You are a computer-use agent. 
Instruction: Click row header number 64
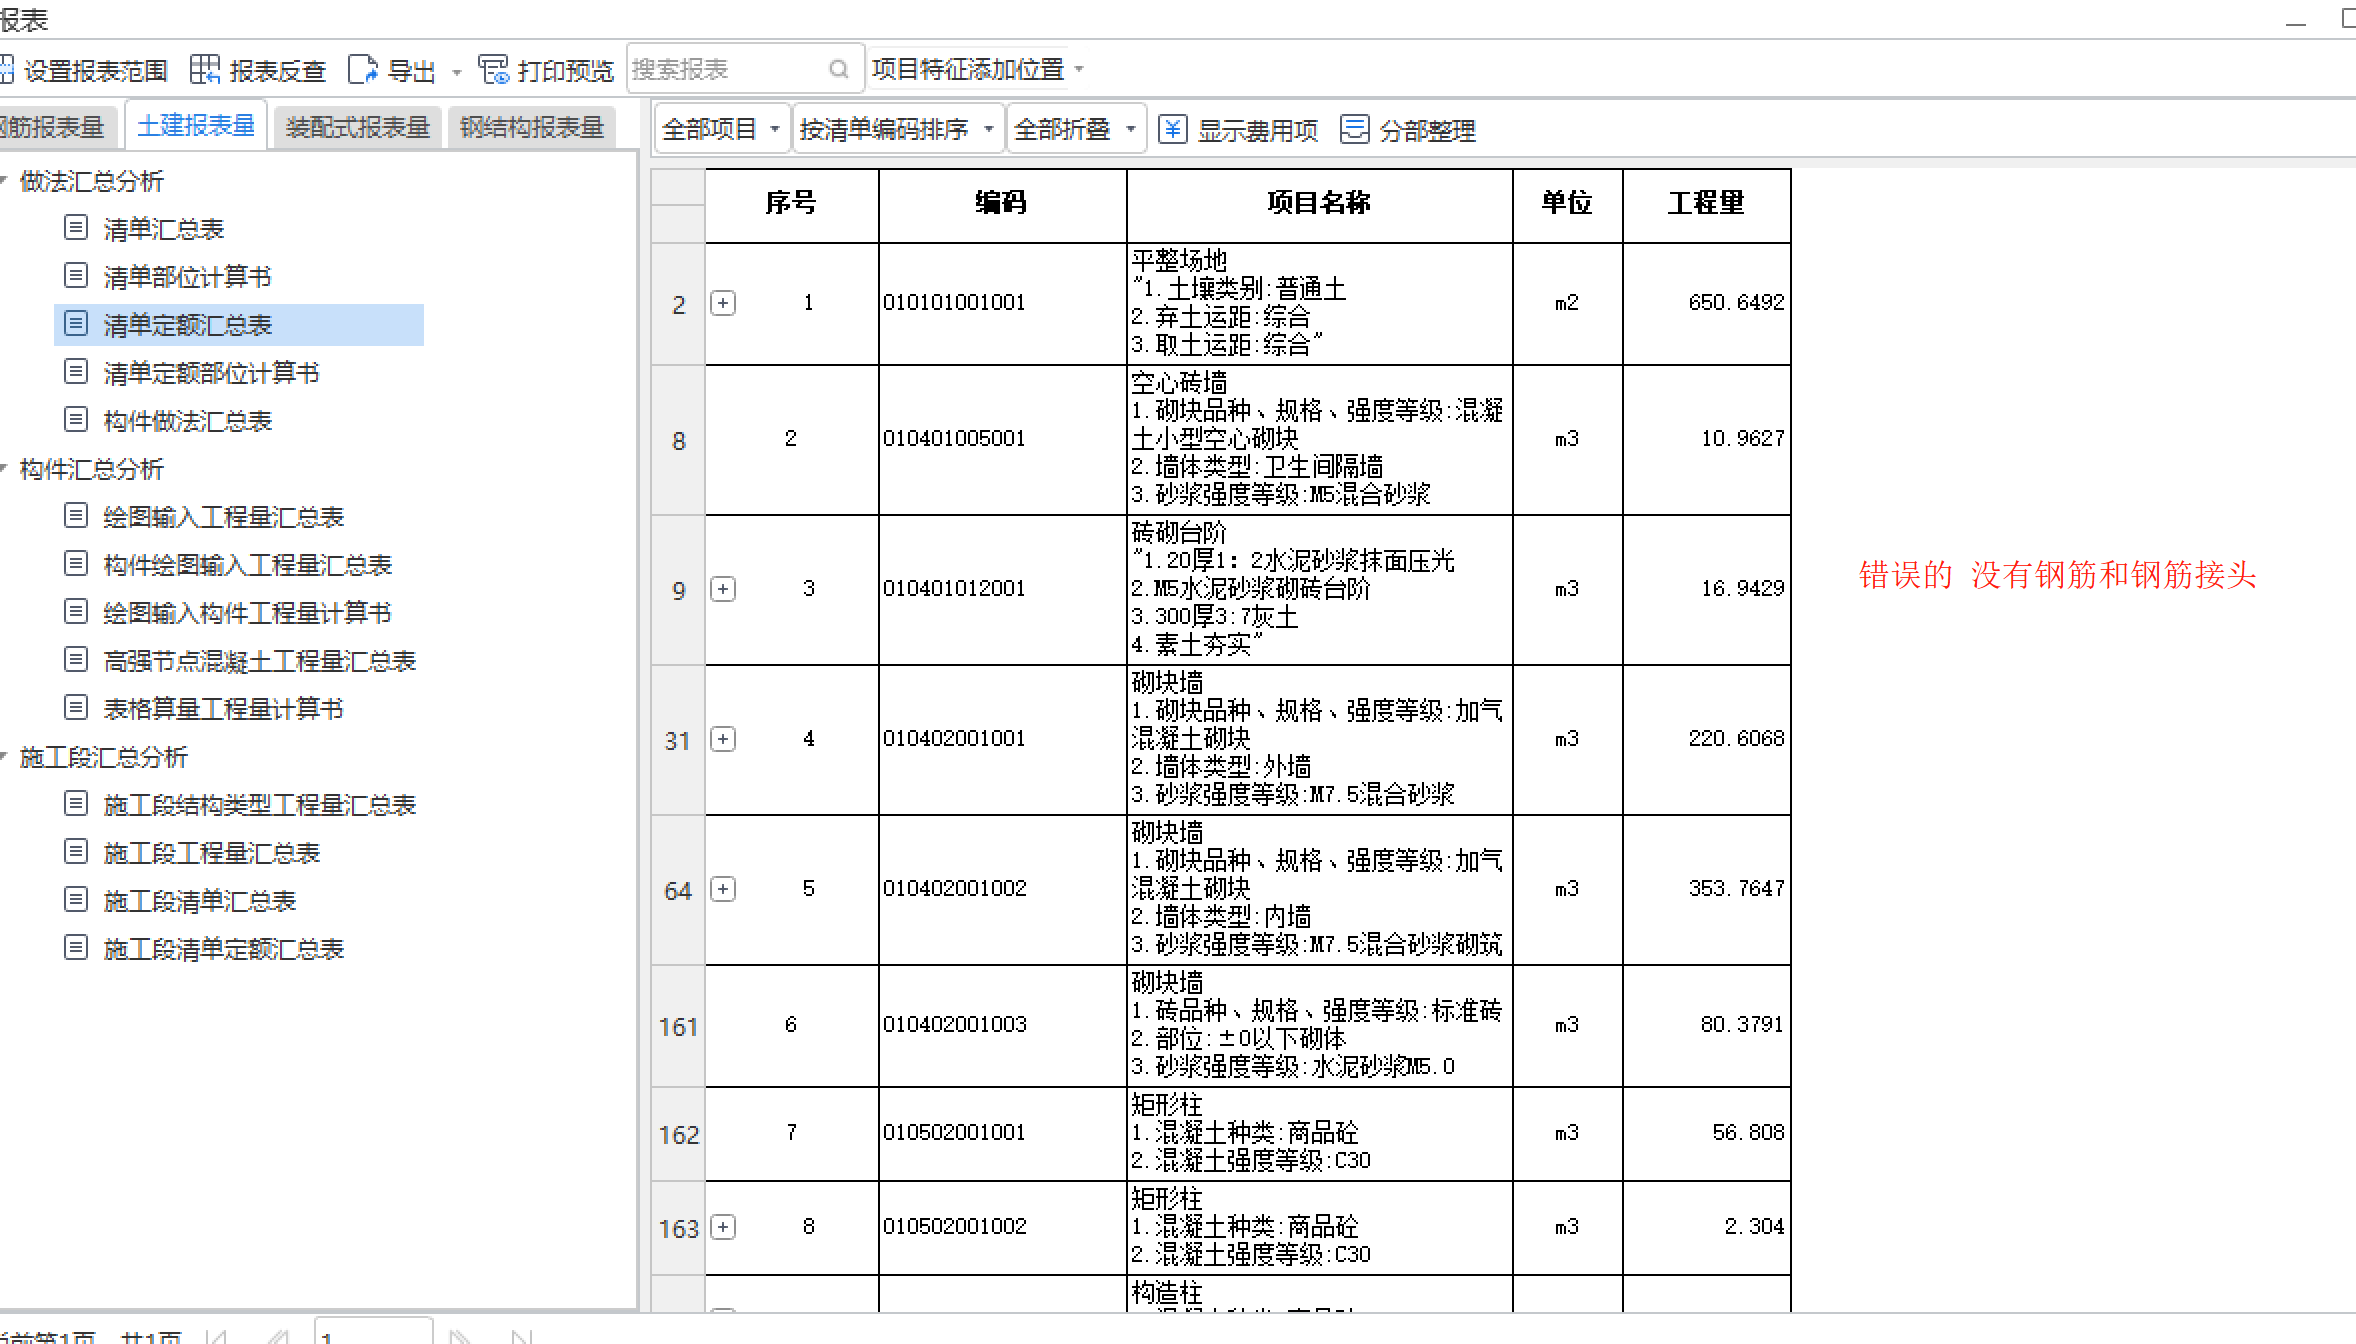point(678,891)
